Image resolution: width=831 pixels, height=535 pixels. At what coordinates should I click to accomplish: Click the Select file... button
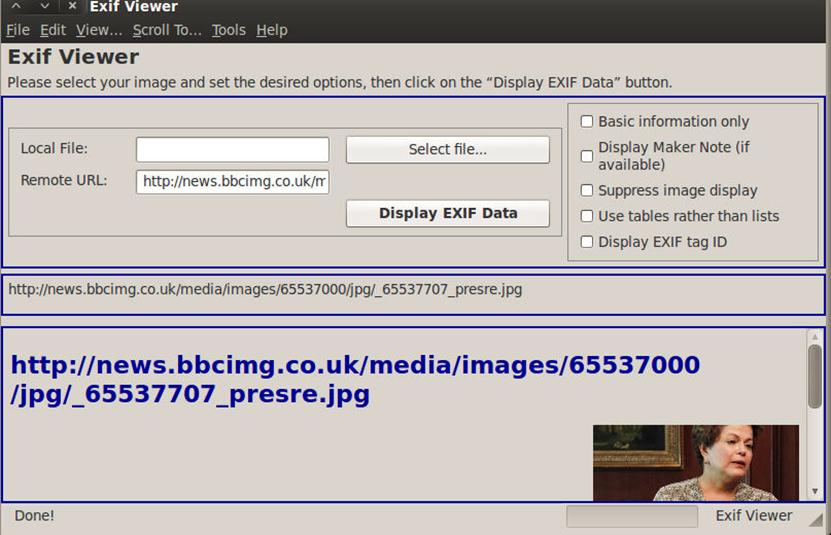447,150
